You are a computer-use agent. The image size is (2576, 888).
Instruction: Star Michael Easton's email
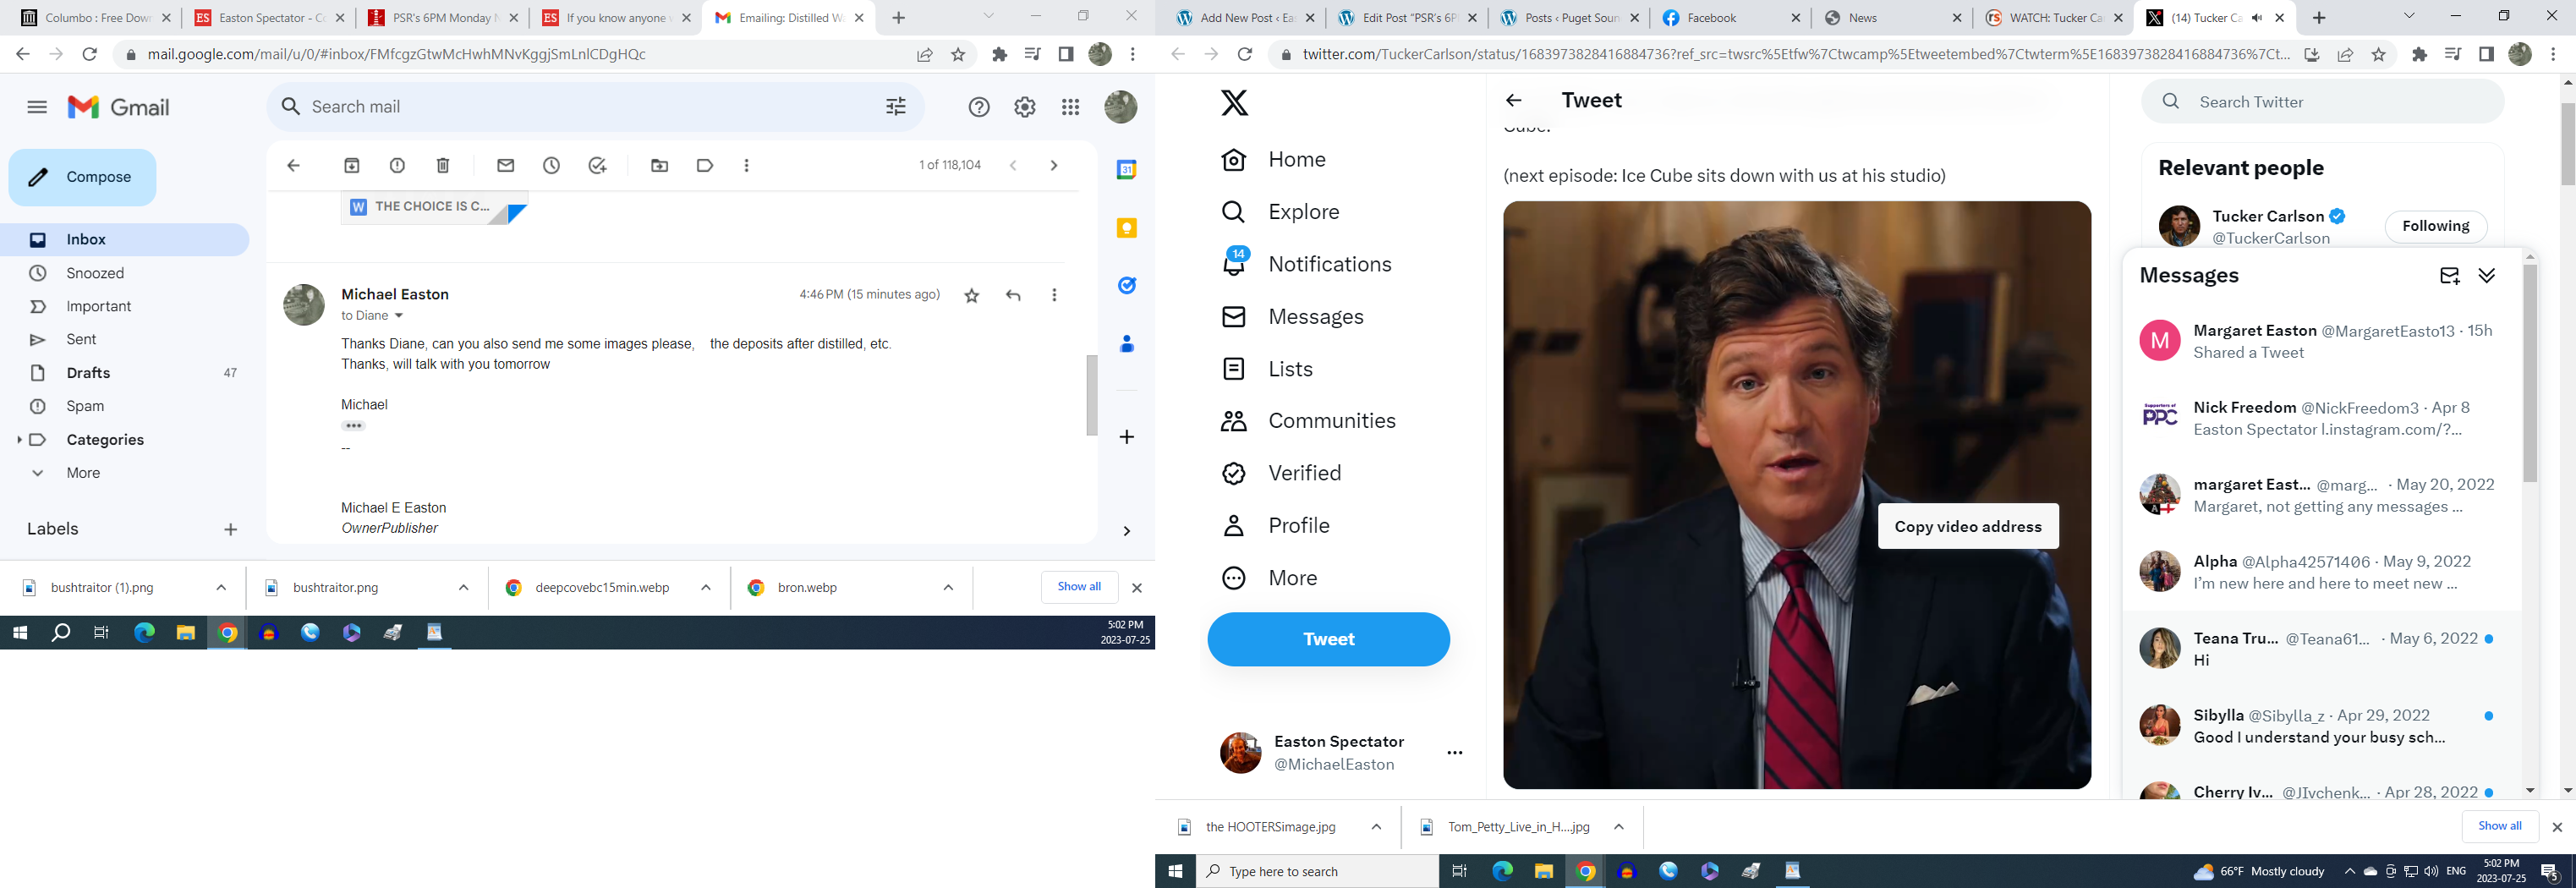[x=971, y=295]
